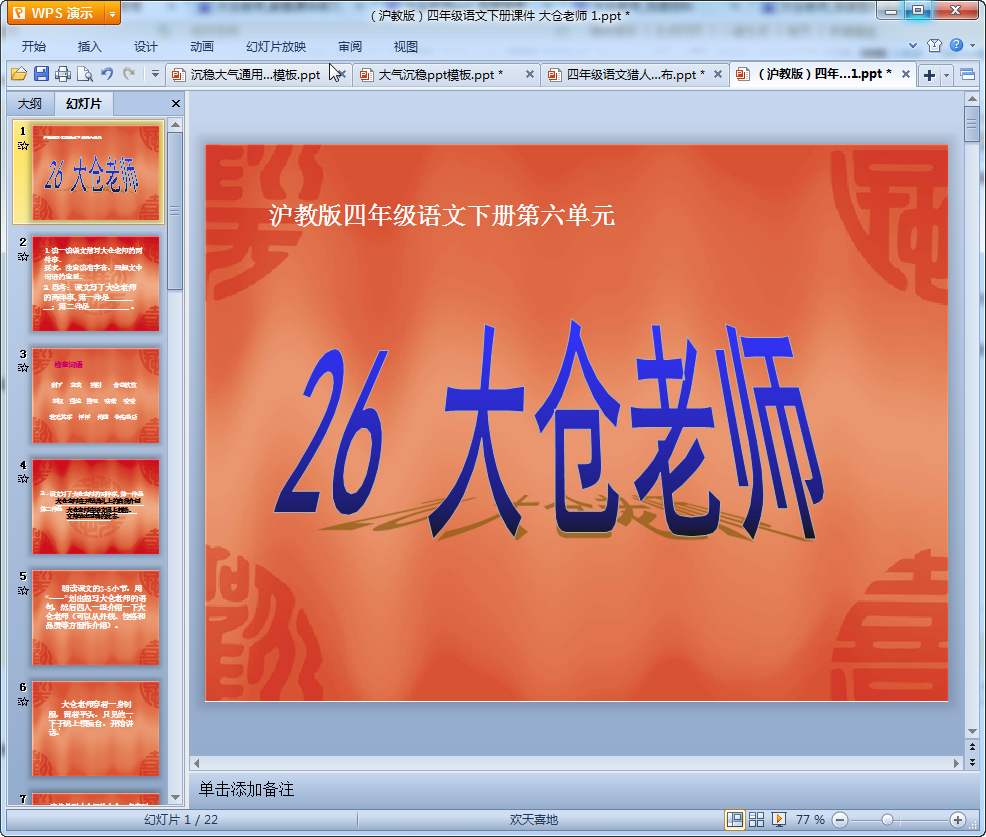Image resolution: width=986 pixels, height=837 pixels.
Task: Switch to the 大纲 outline tab
Action: (30, 104)
